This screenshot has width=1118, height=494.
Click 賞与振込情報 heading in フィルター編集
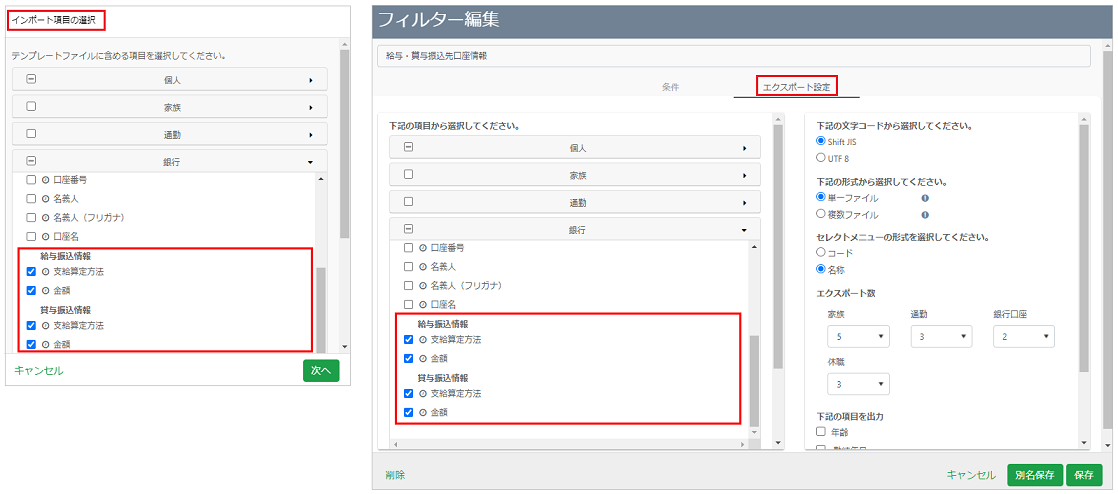pos(442,377)
